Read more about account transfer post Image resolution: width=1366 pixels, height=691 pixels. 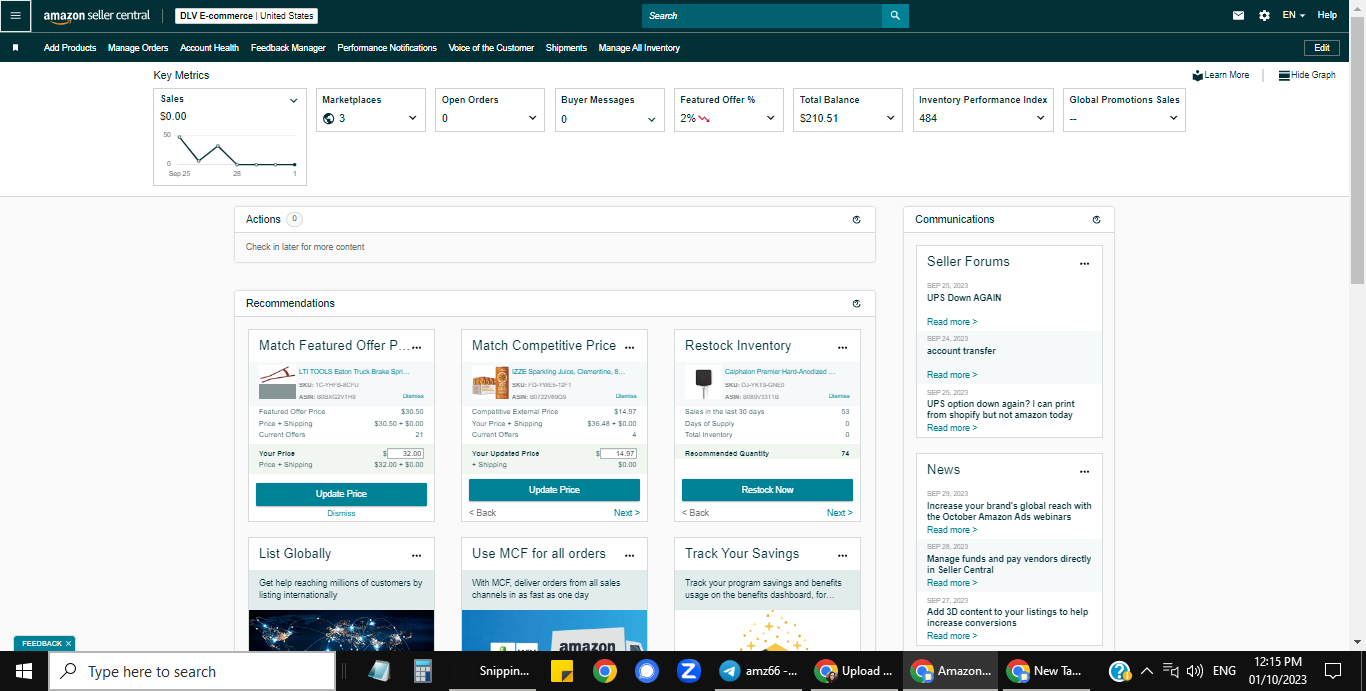(x=951, y=375)
